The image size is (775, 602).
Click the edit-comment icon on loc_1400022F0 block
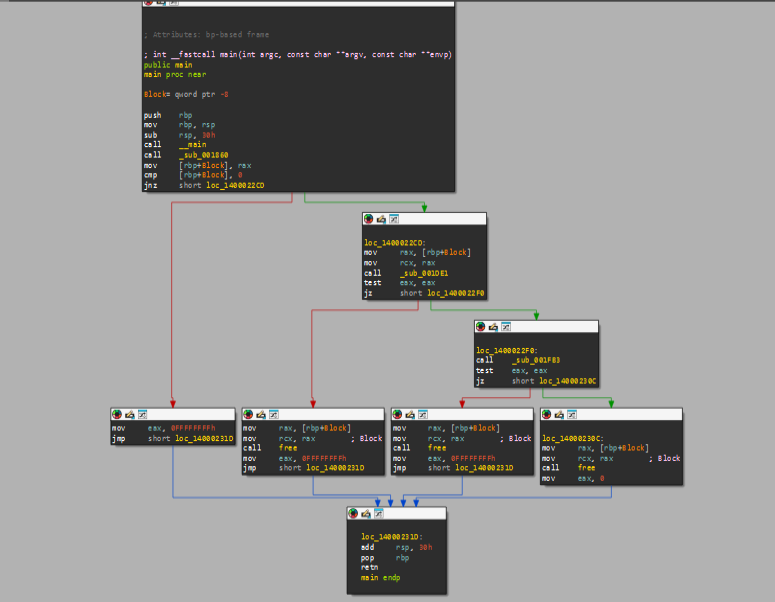click(x=493, y=327)
